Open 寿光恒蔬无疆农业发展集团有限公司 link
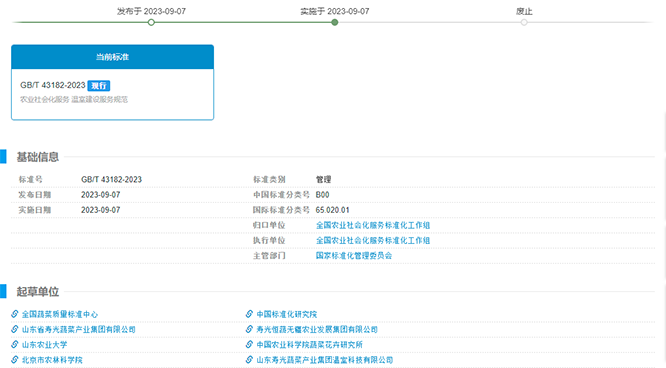 pyautogui.click(x=317, y=329)
